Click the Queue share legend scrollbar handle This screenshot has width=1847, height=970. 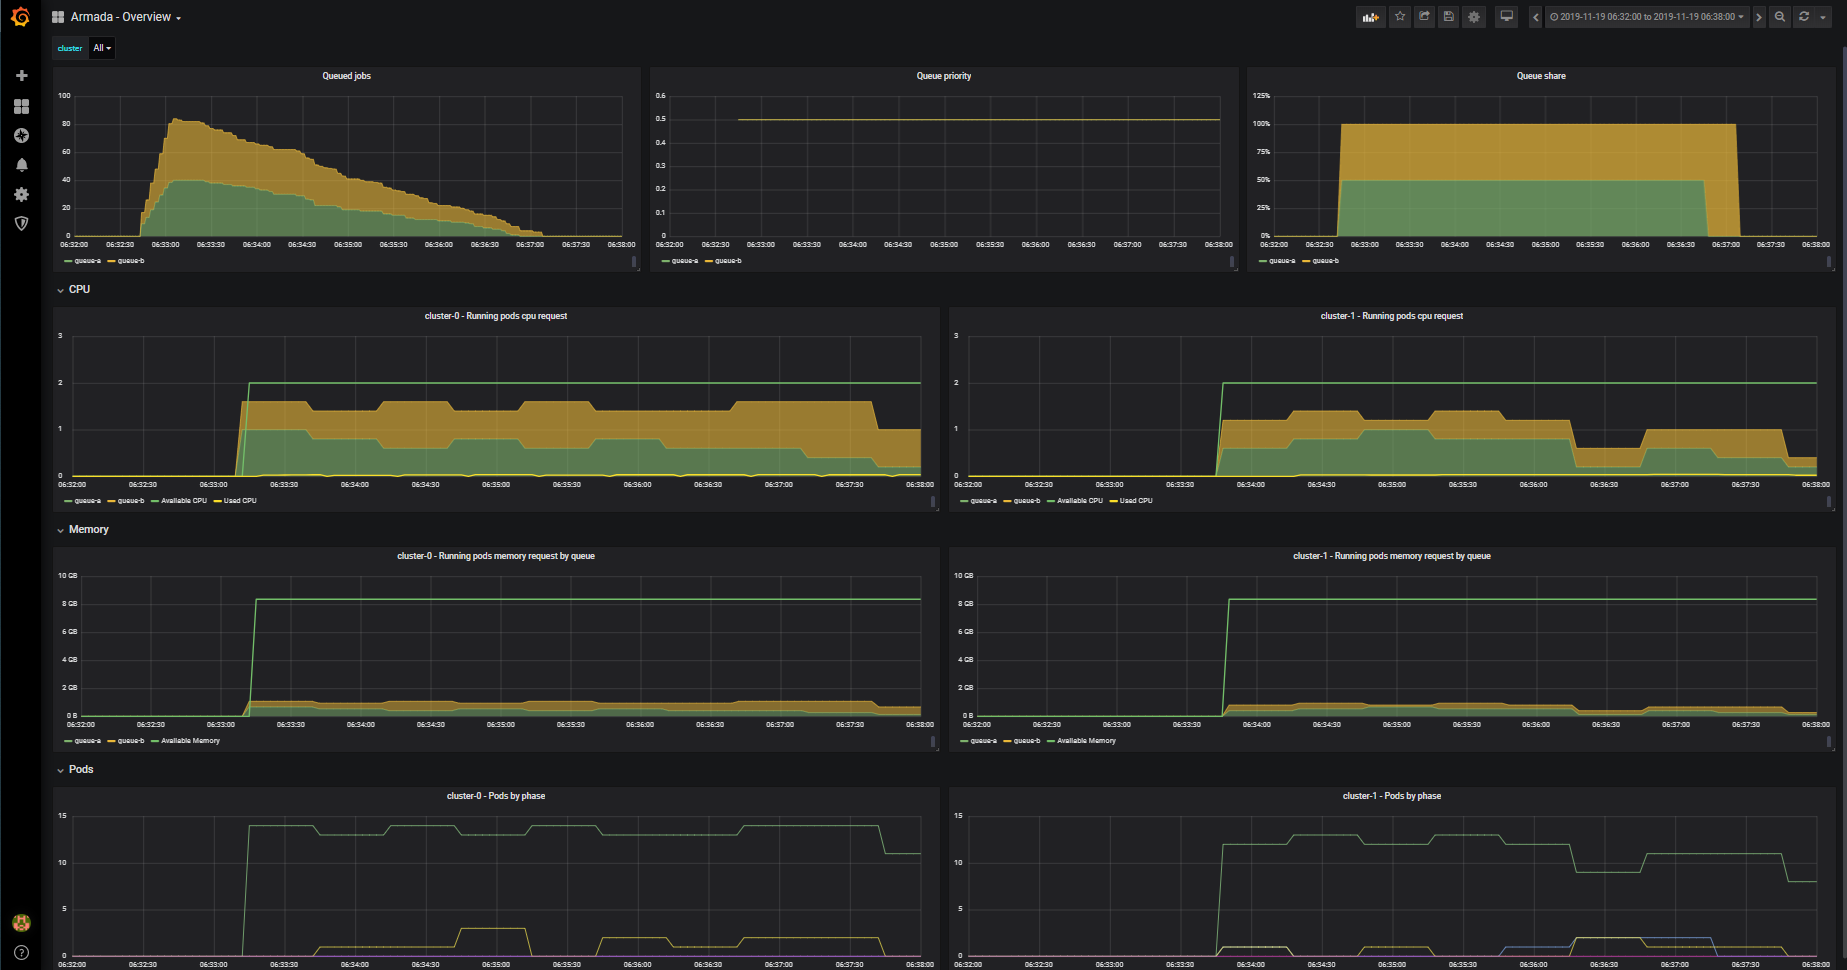[x=1829, y=262]
